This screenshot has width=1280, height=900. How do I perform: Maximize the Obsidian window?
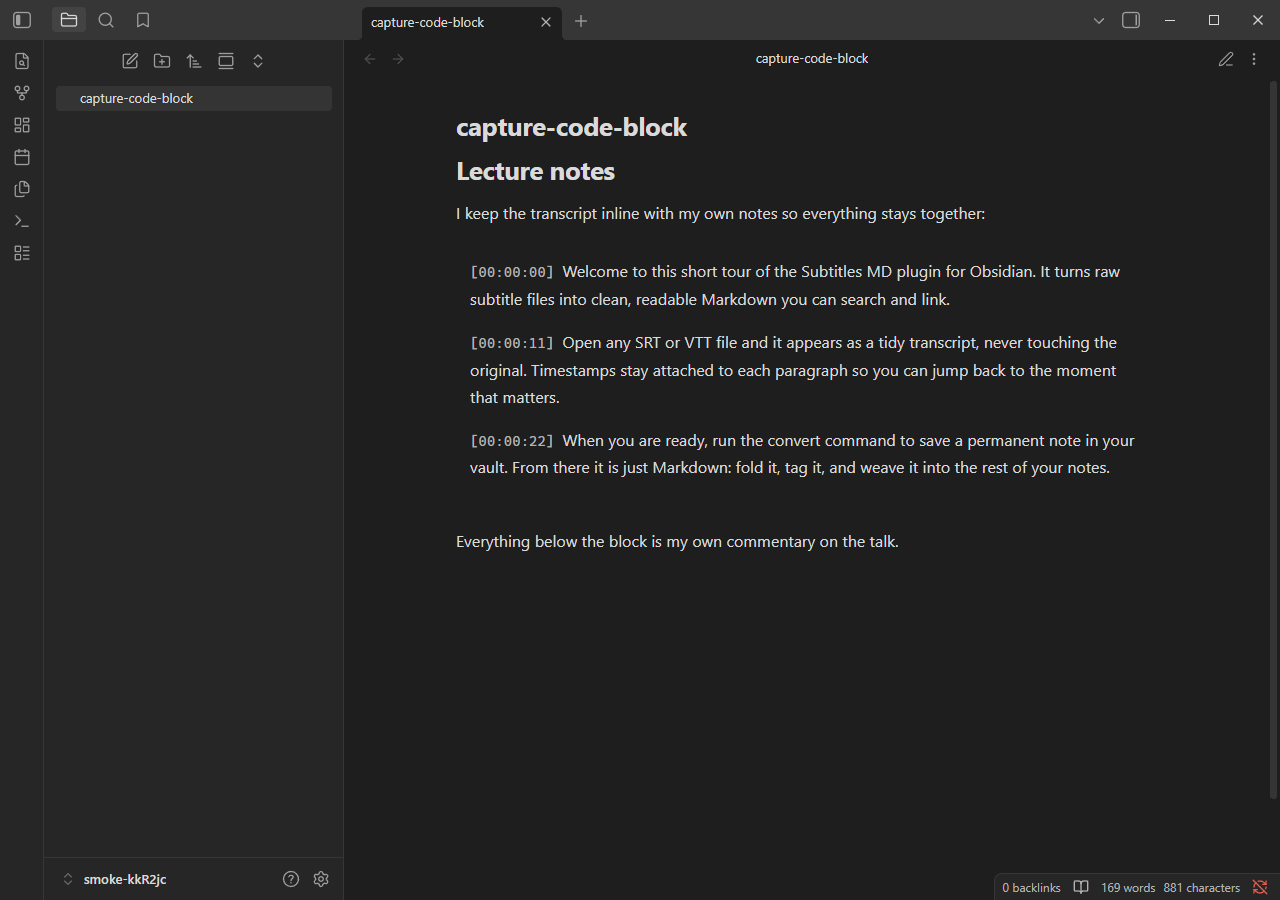1214,20
